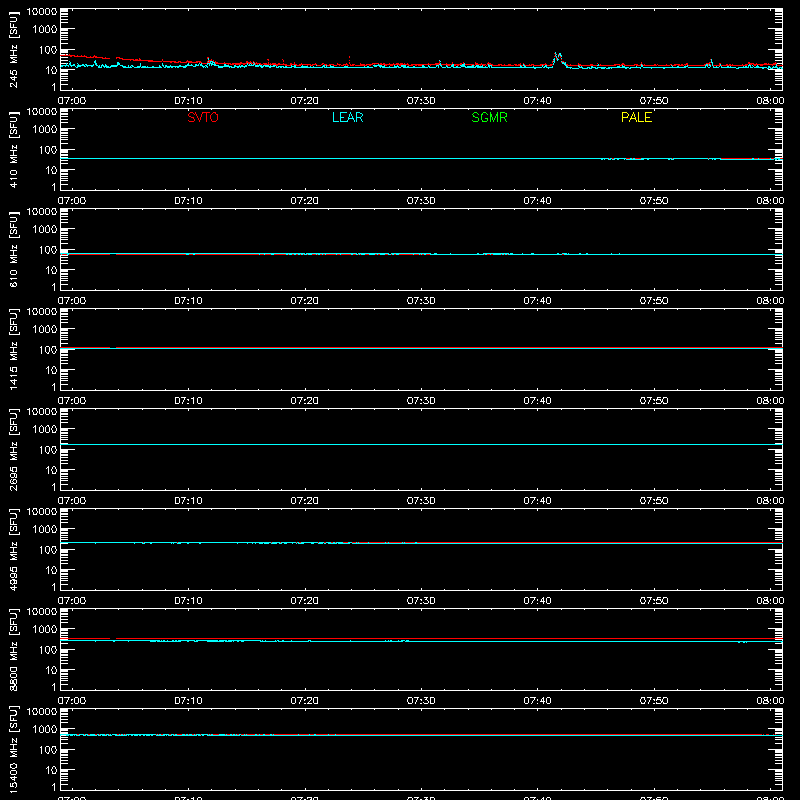This screenshot has height=800, width=800.
Task: Click the 10000 tick label of 4995 MHz plot
Action: pos(42,512)
